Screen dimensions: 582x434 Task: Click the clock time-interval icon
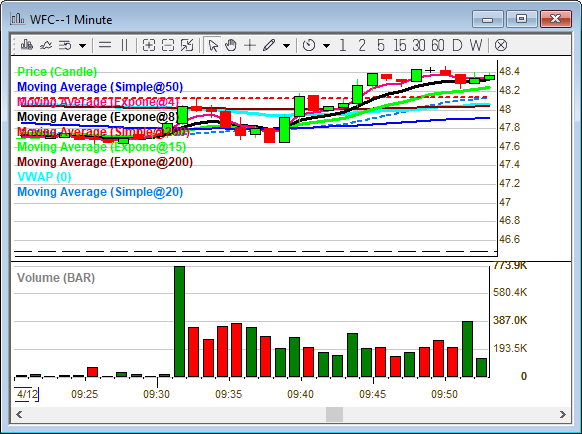[x=309, y=46]
